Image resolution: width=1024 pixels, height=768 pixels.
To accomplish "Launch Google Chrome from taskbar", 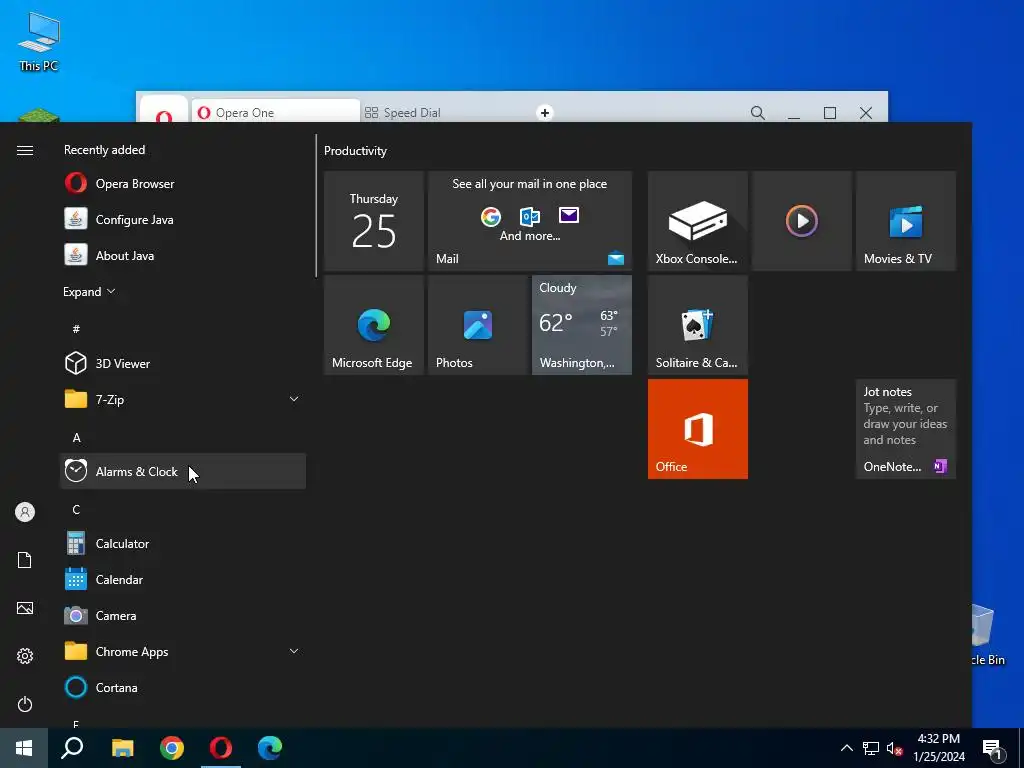I will (172, 748).
